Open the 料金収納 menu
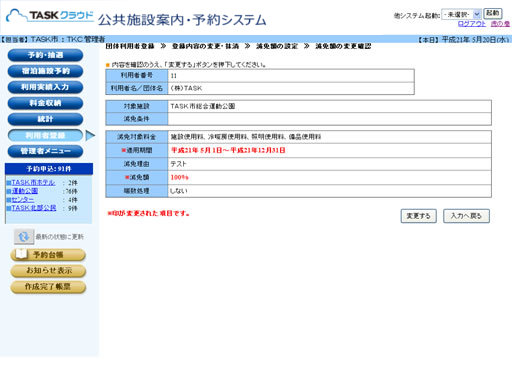Image resolution: width=512 pixels, height=384 pixels. (45, 103)
